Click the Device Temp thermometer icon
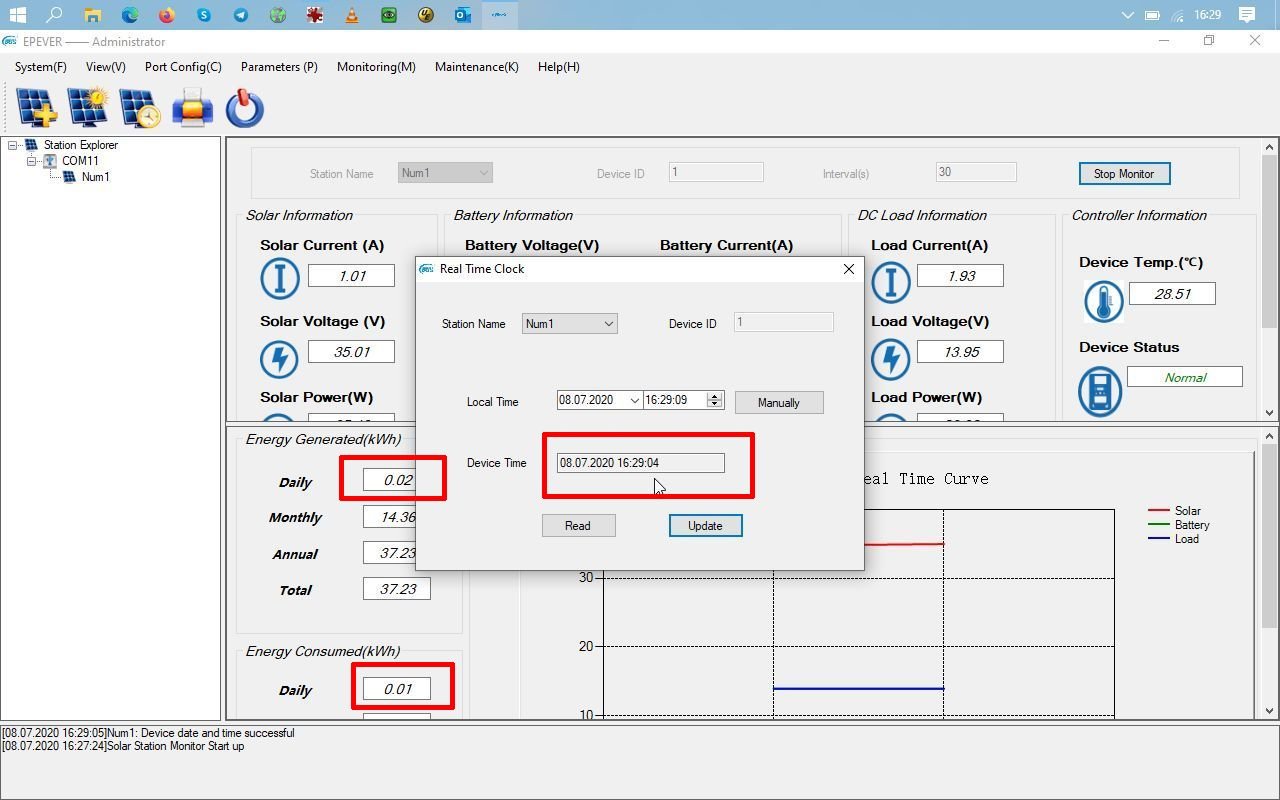This screenshot has height=800, width=1280. pyautogui.click(x=1103, y=300)
